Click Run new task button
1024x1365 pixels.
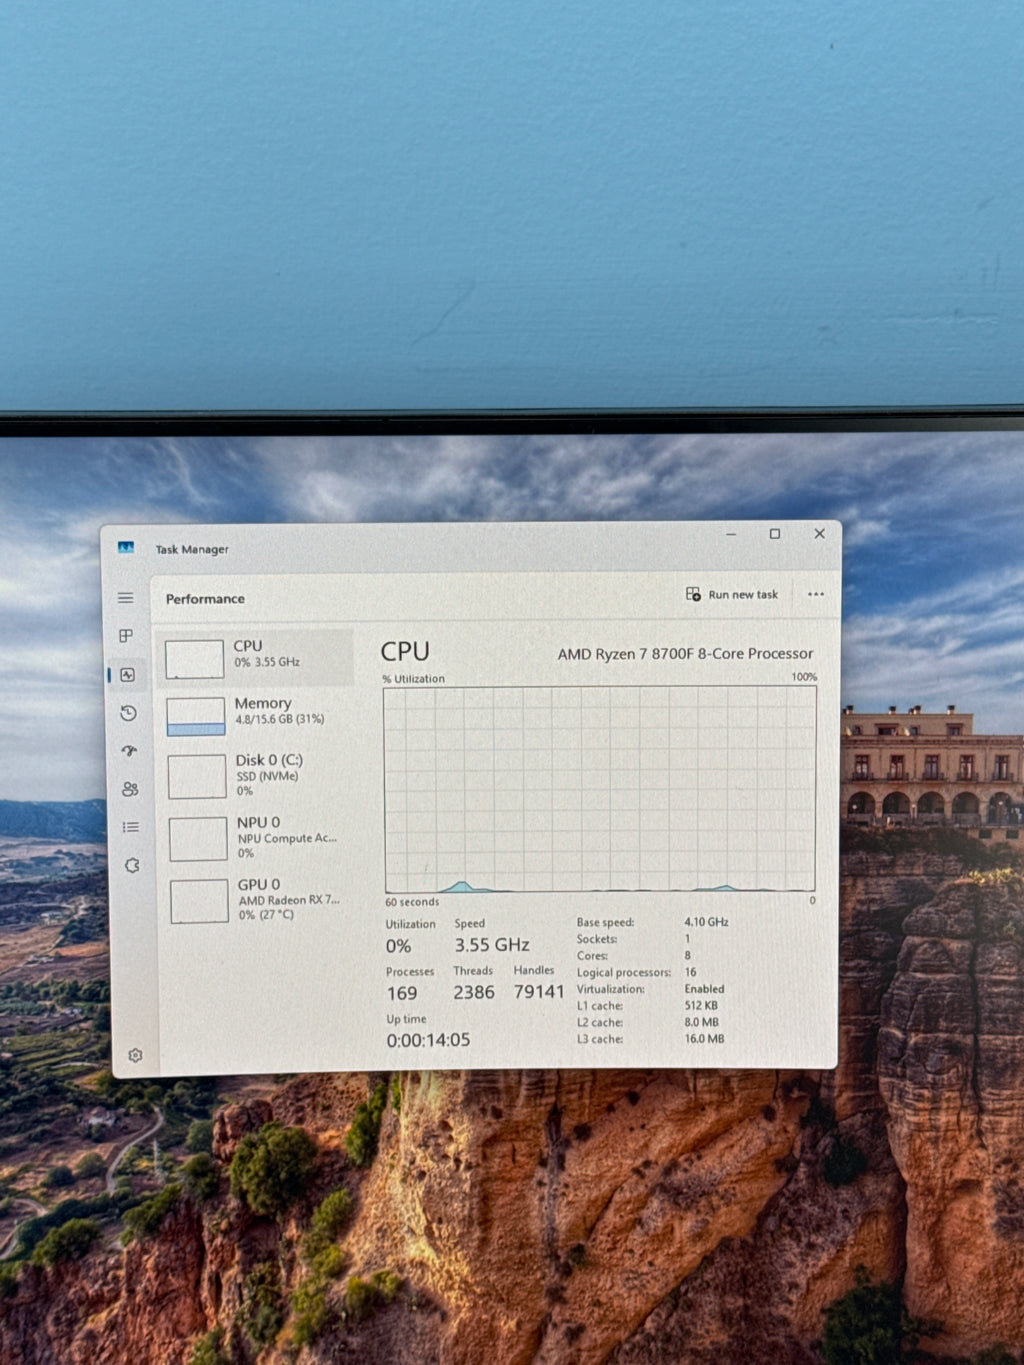[x=732, y=594]
